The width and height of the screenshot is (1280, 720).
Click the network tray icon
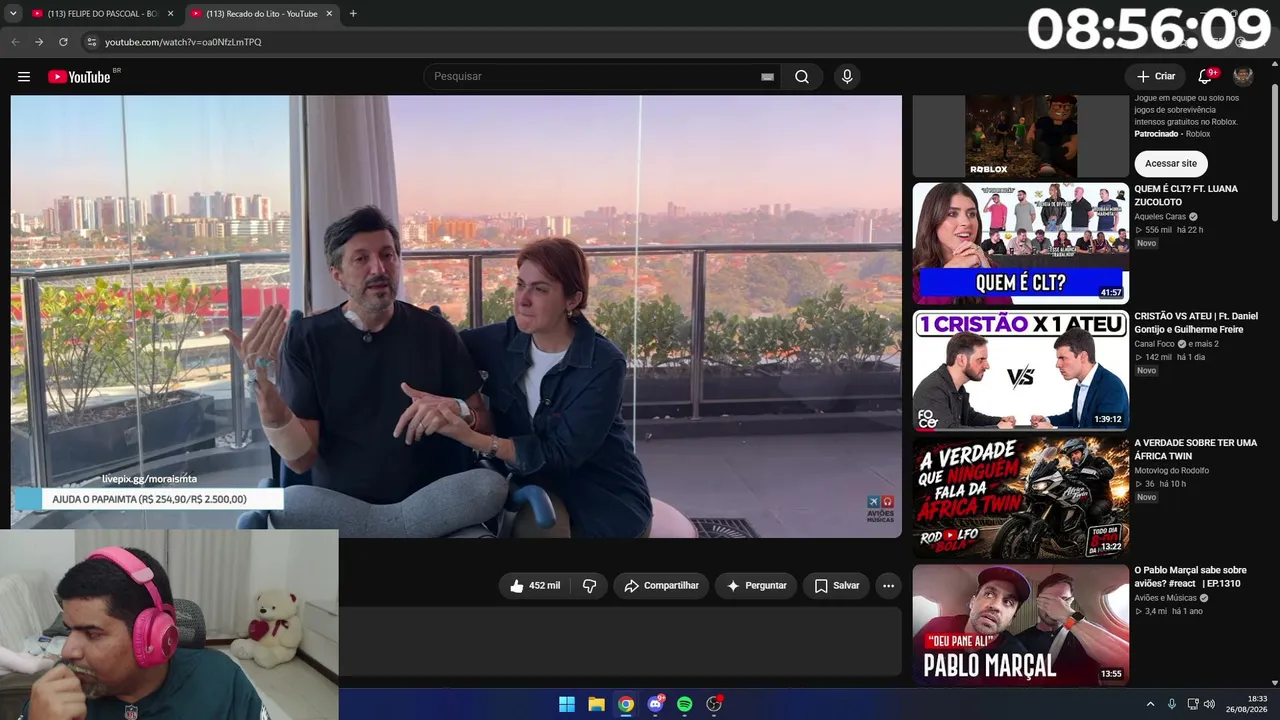click(x=1192, y=704)
